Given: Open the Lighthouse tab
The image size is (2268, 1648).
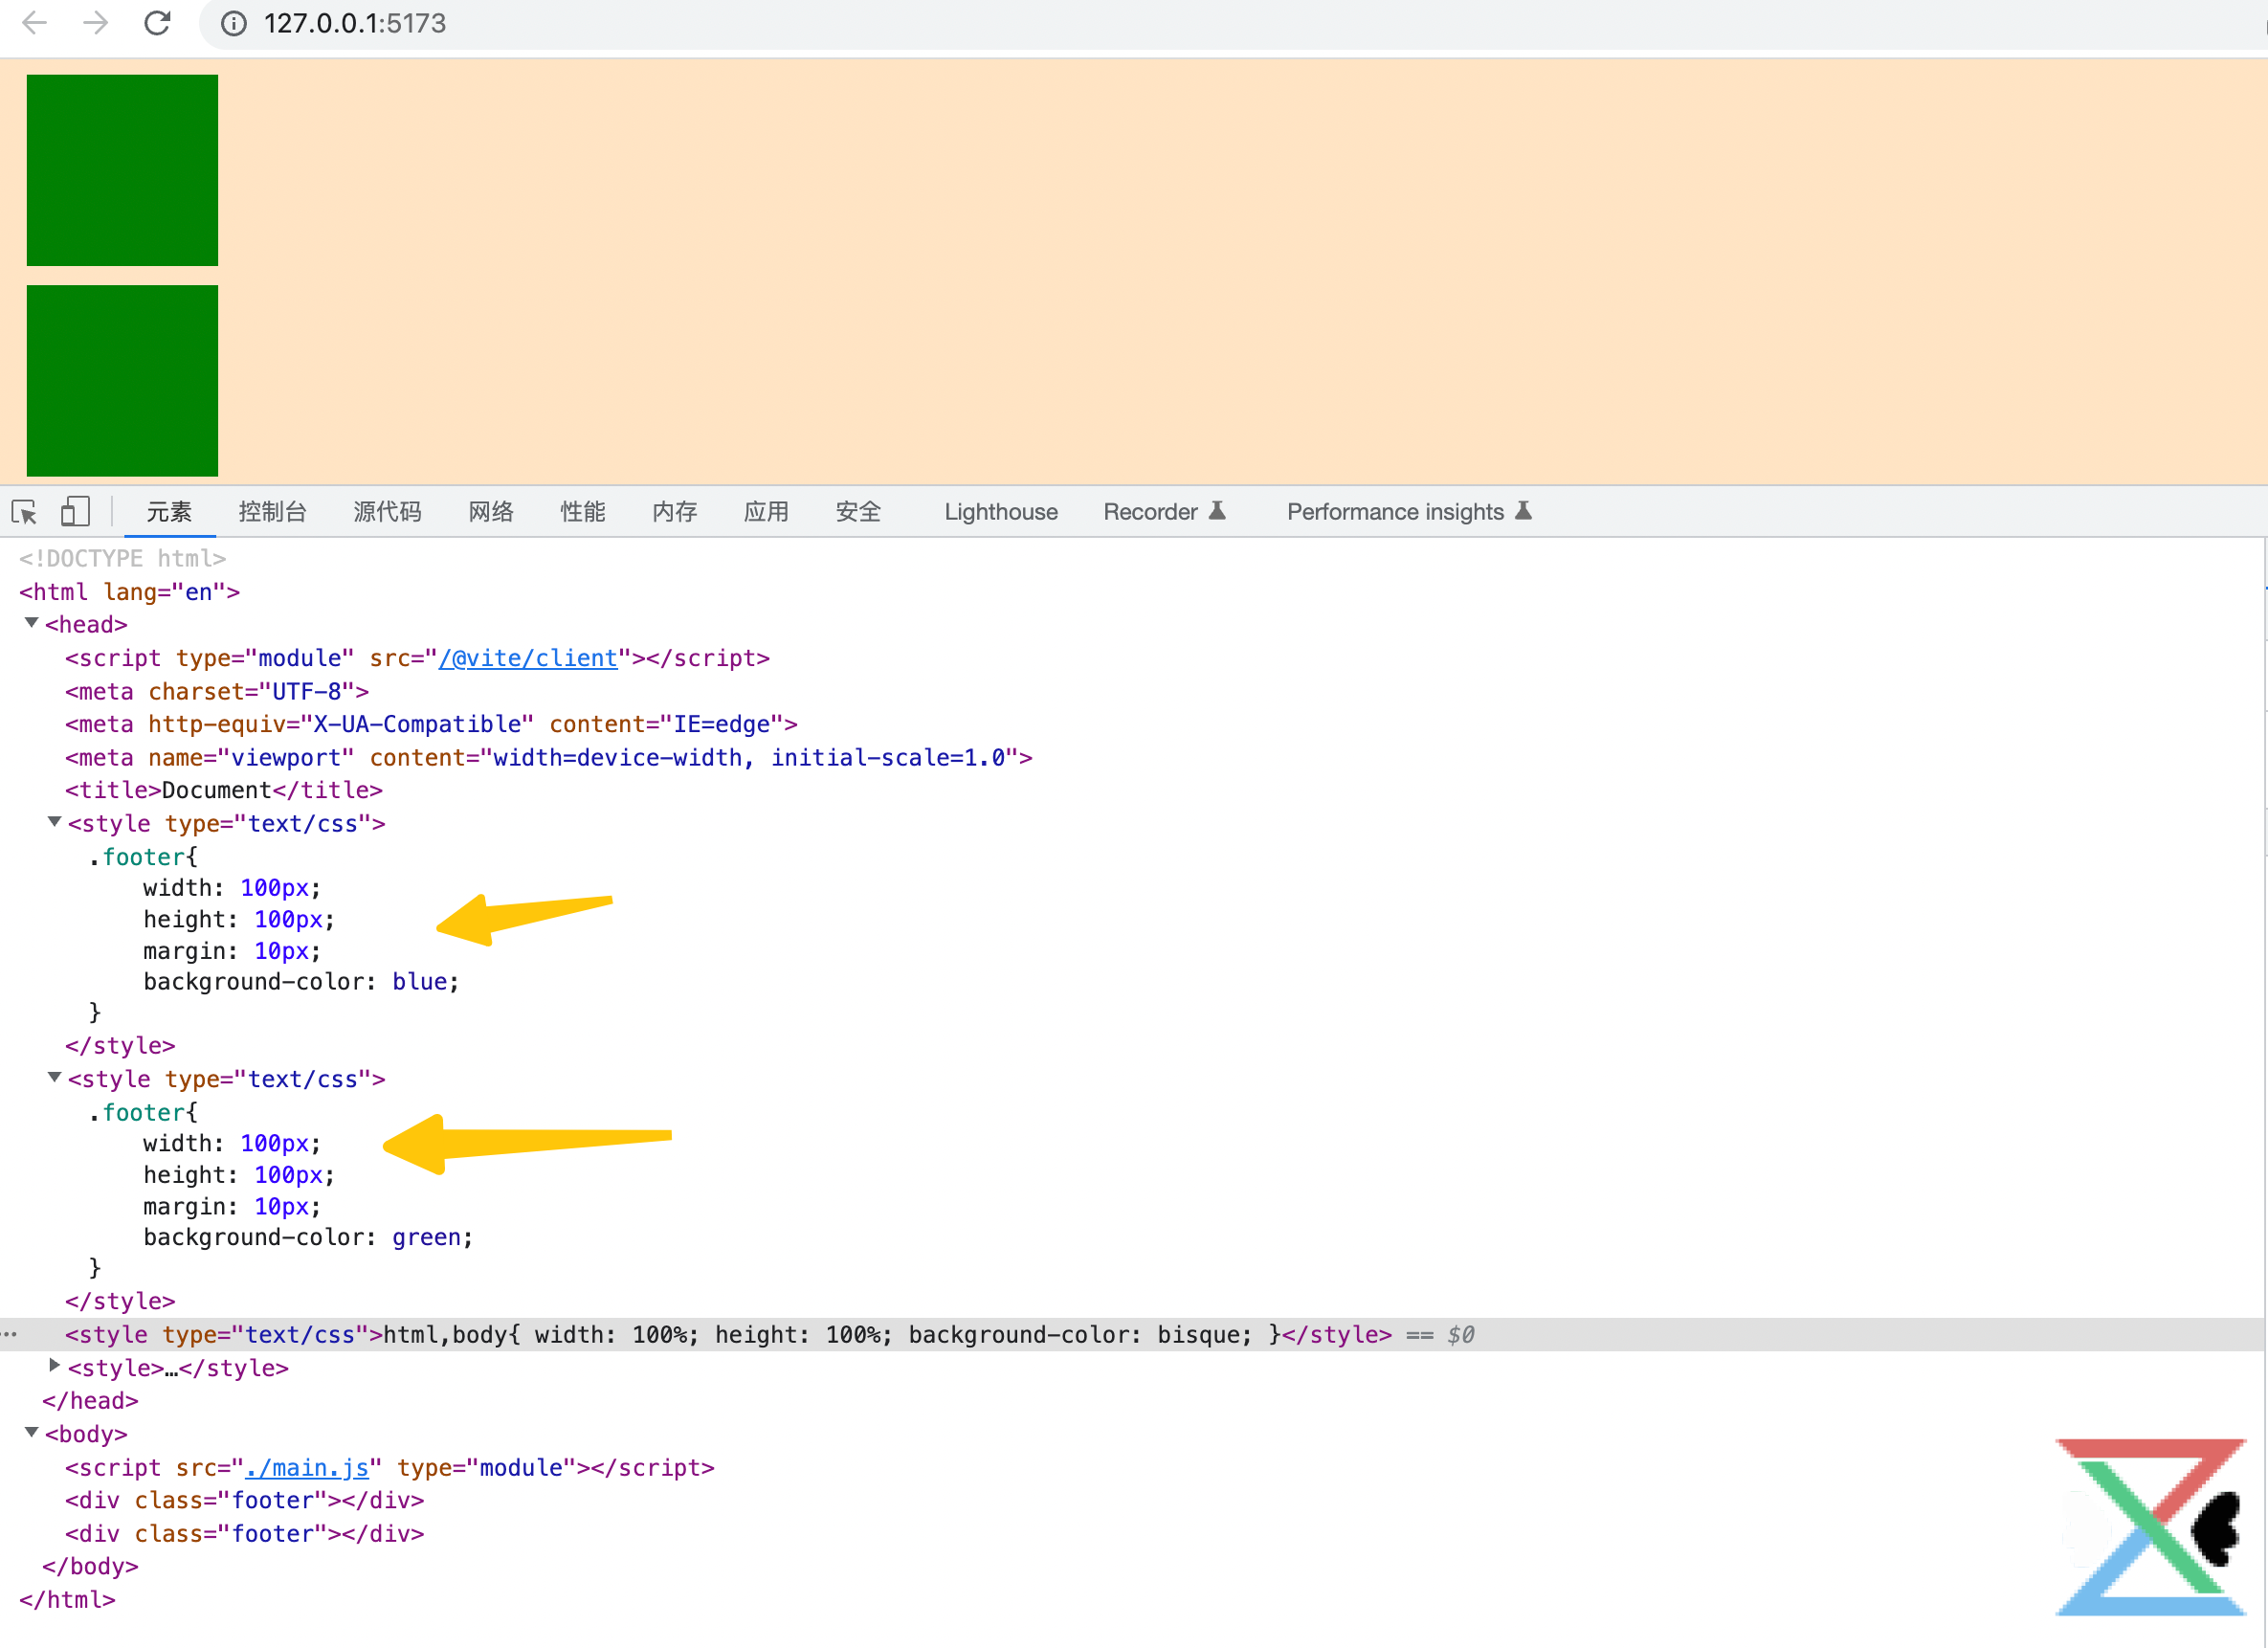Looking at the screenshot, I should tap(1000, 512).
